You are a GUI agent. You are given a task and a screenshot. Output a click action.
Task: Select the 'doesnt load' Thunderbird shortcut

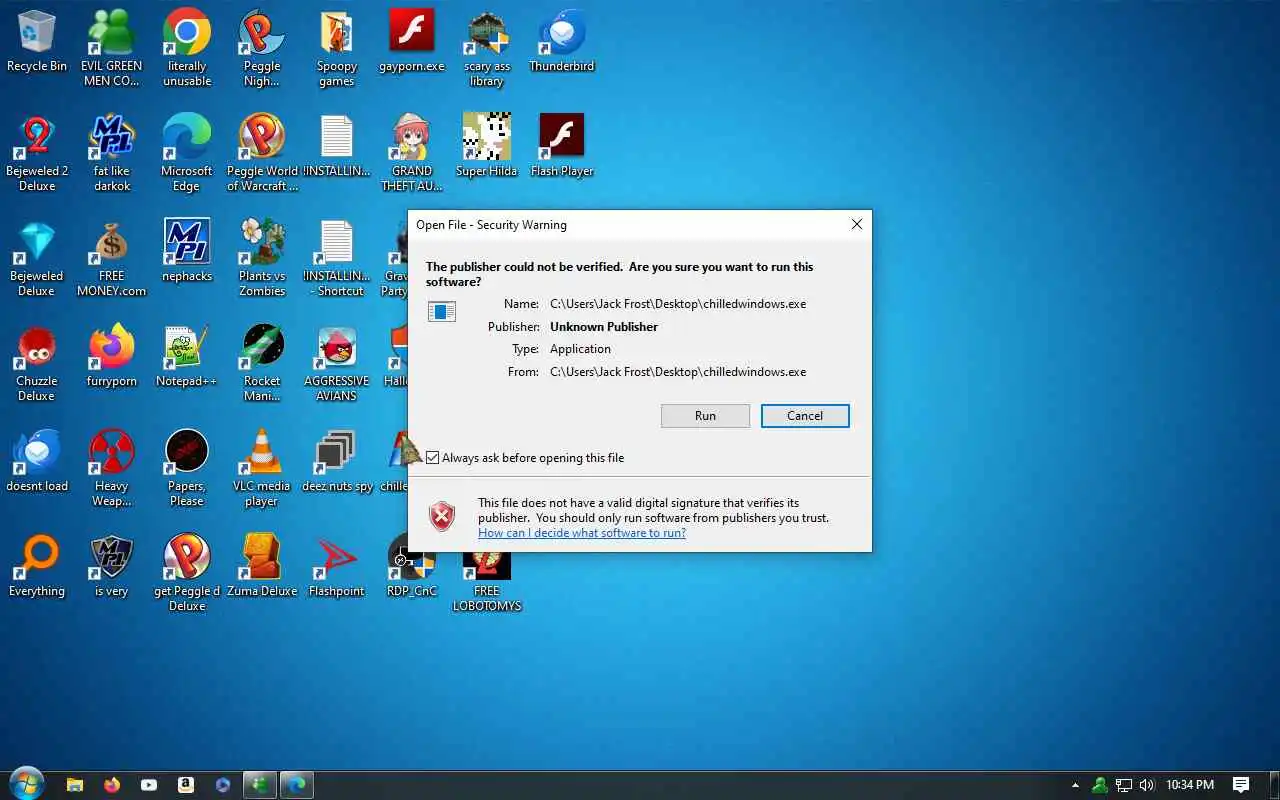tap(37, 462)
